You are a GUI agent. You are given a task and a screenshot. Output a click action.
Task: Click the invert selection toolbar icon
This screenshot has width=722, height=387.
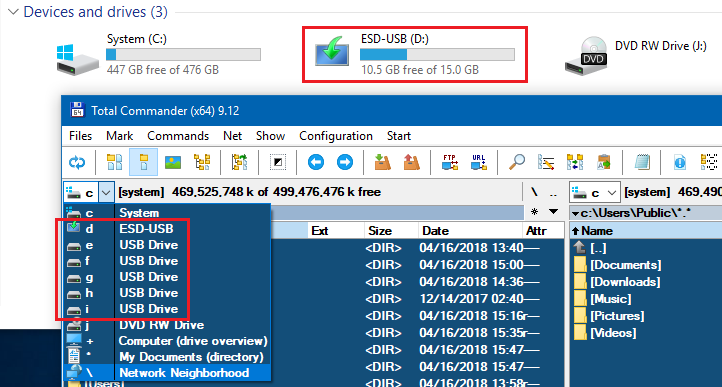[278, 162]
